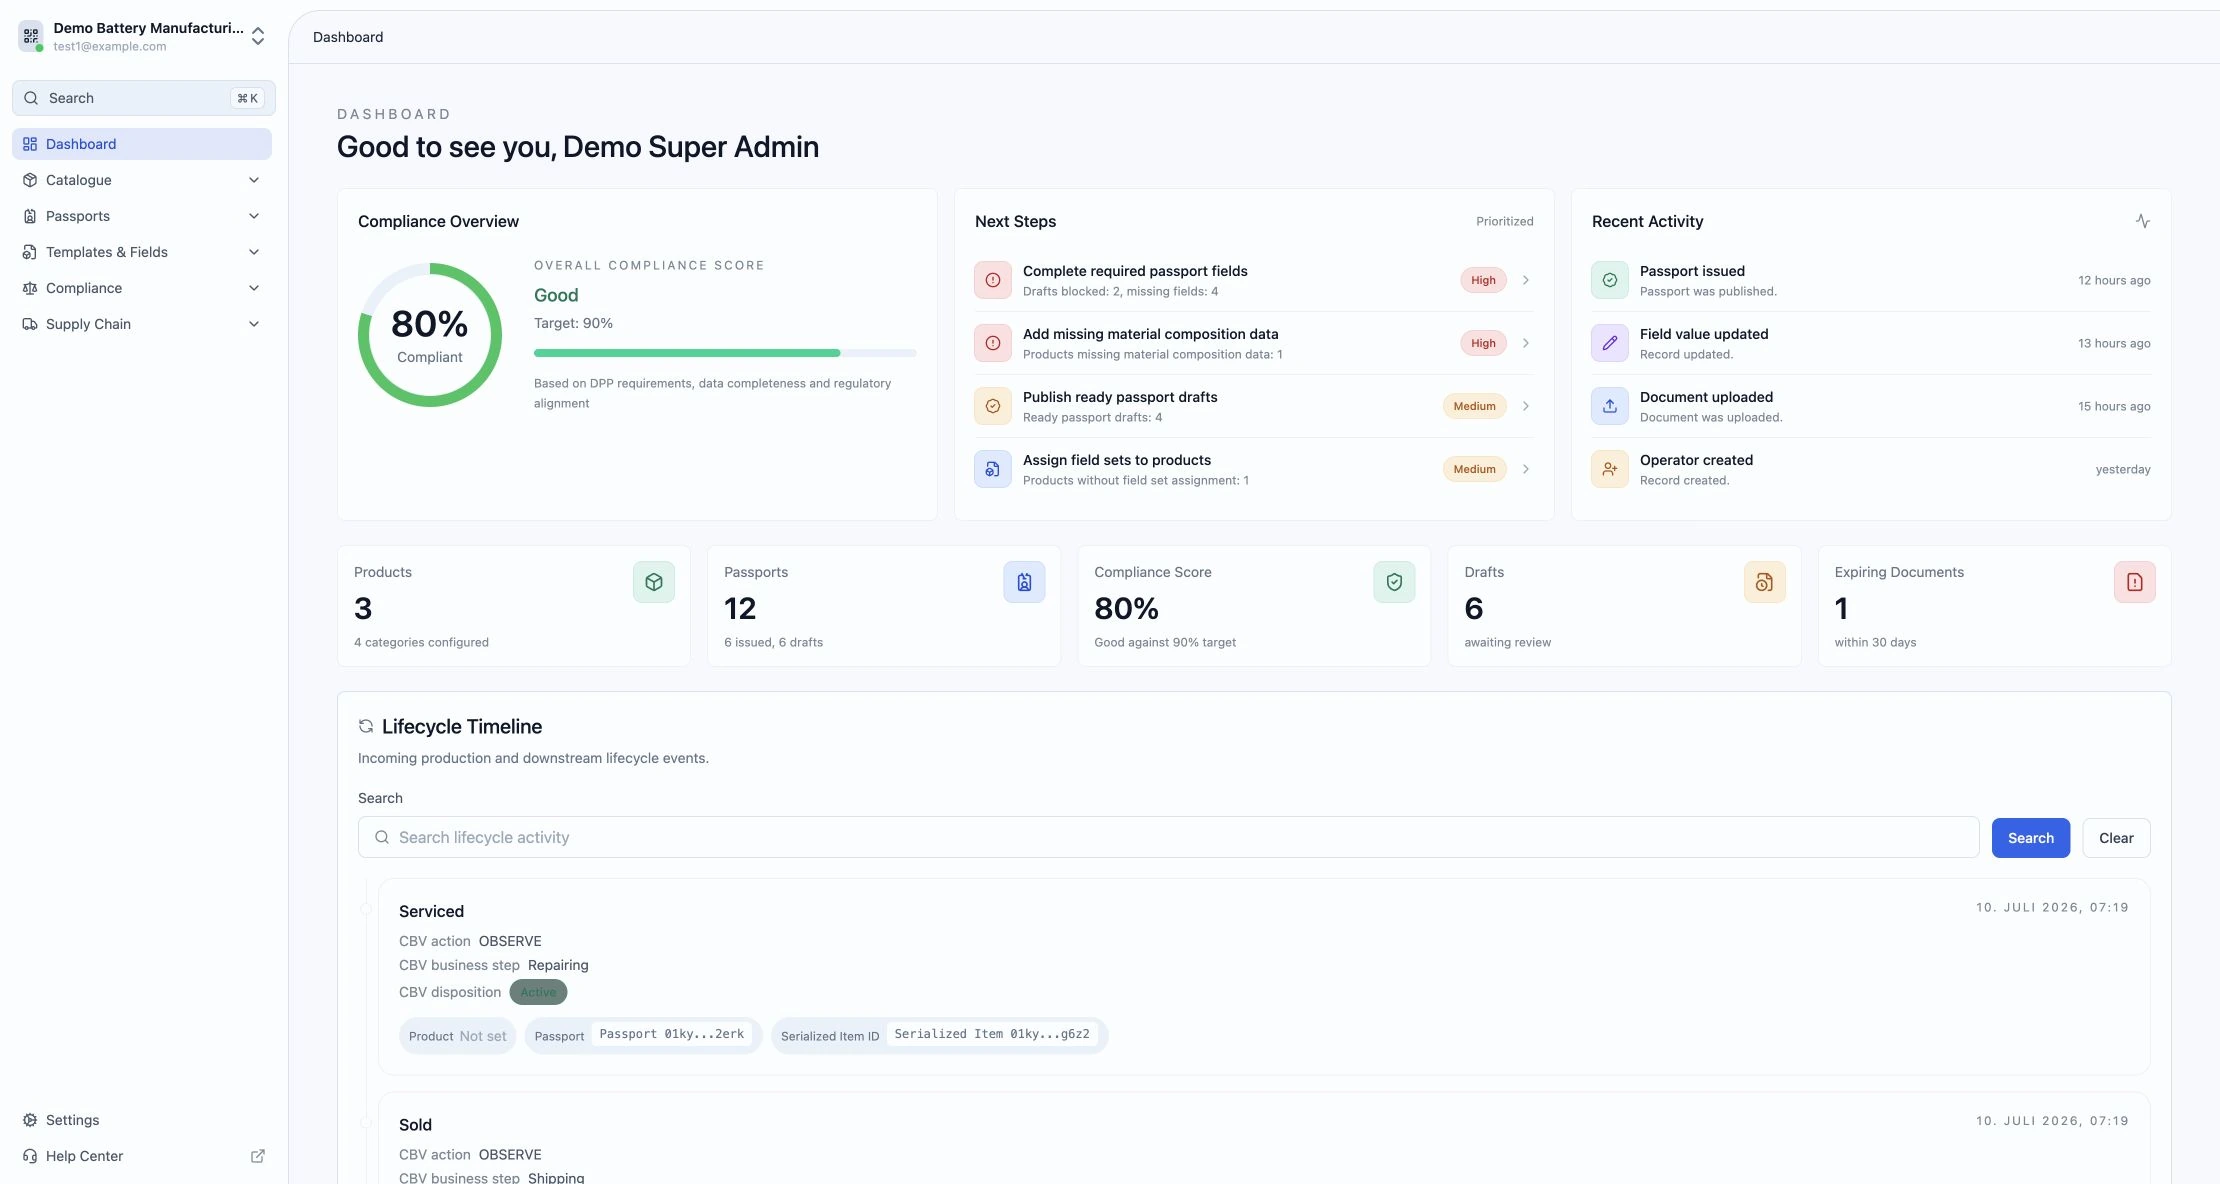The height and width of the screenshot is (1184, 2220).
Task: Click the Passports badge icon in sidebar
Action: [x=30, y=216]
